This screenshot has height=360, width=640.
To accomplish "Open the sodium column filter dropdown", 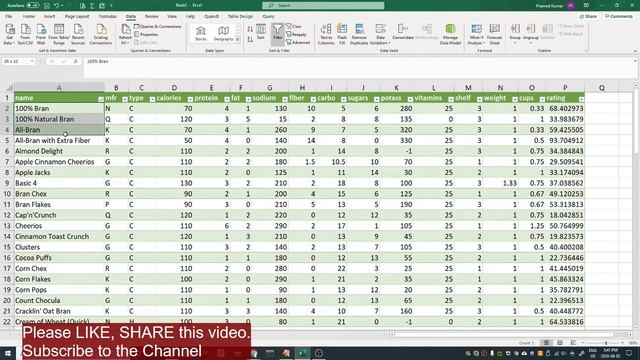I will 285,99.
